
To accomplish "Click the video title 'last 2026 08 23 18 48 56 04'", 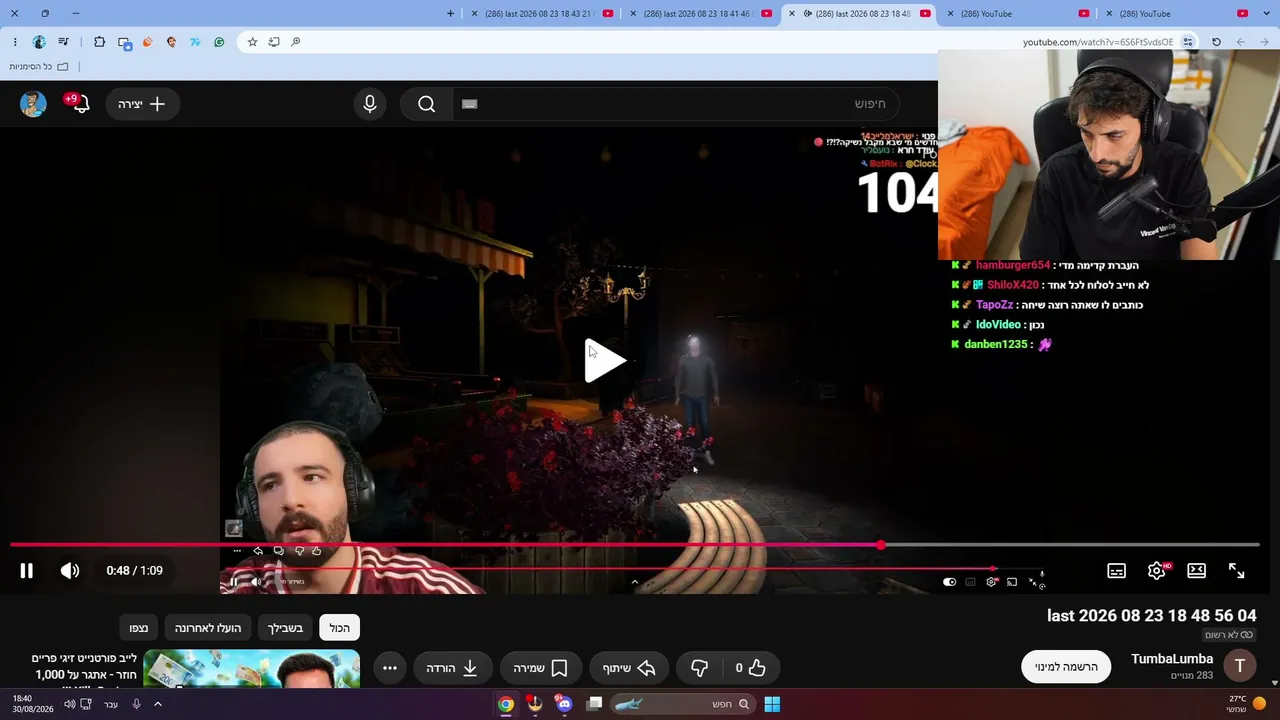I will pos(1152,616).
